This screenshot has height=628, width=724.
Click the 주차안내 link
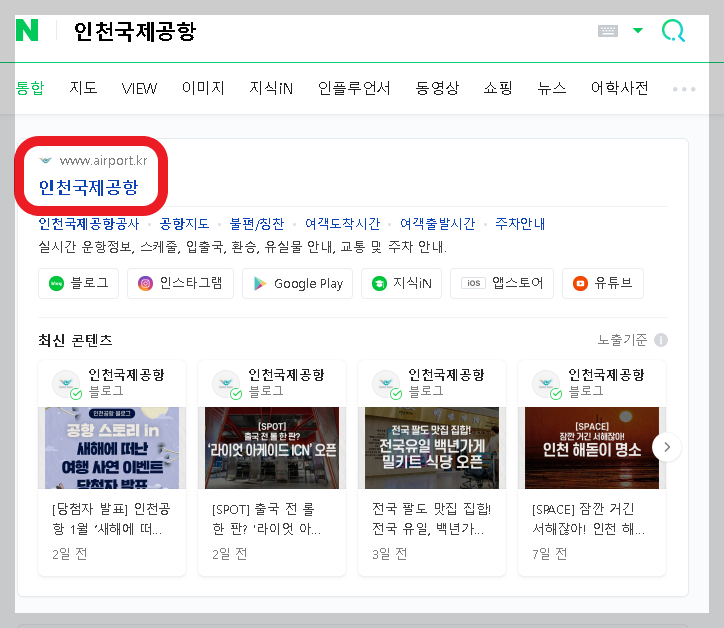pyautogui.click(x=520, y=224)
